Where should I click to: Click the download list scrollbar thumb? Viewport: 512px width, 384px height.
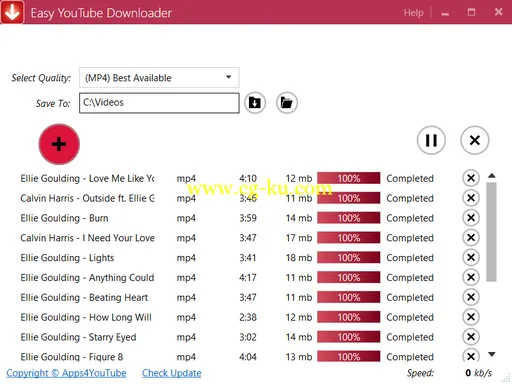click(492, 232)
